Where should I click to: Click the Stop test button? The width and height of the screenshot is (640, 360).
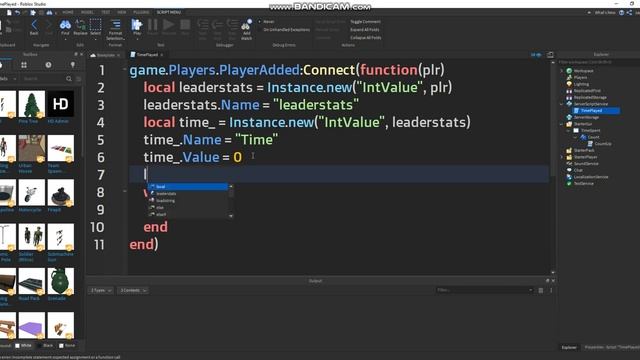tap(185, 26)
